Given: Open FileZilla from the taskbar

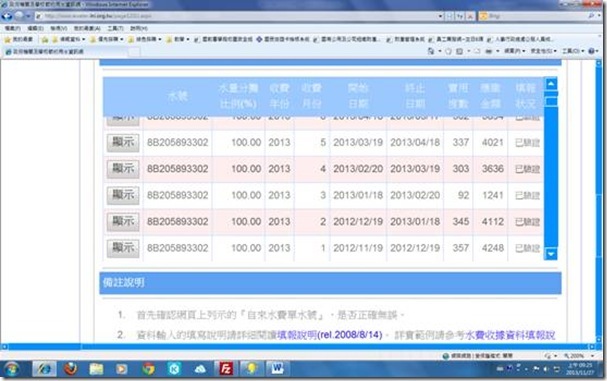Looking at the screenshot, I should 226,369.
